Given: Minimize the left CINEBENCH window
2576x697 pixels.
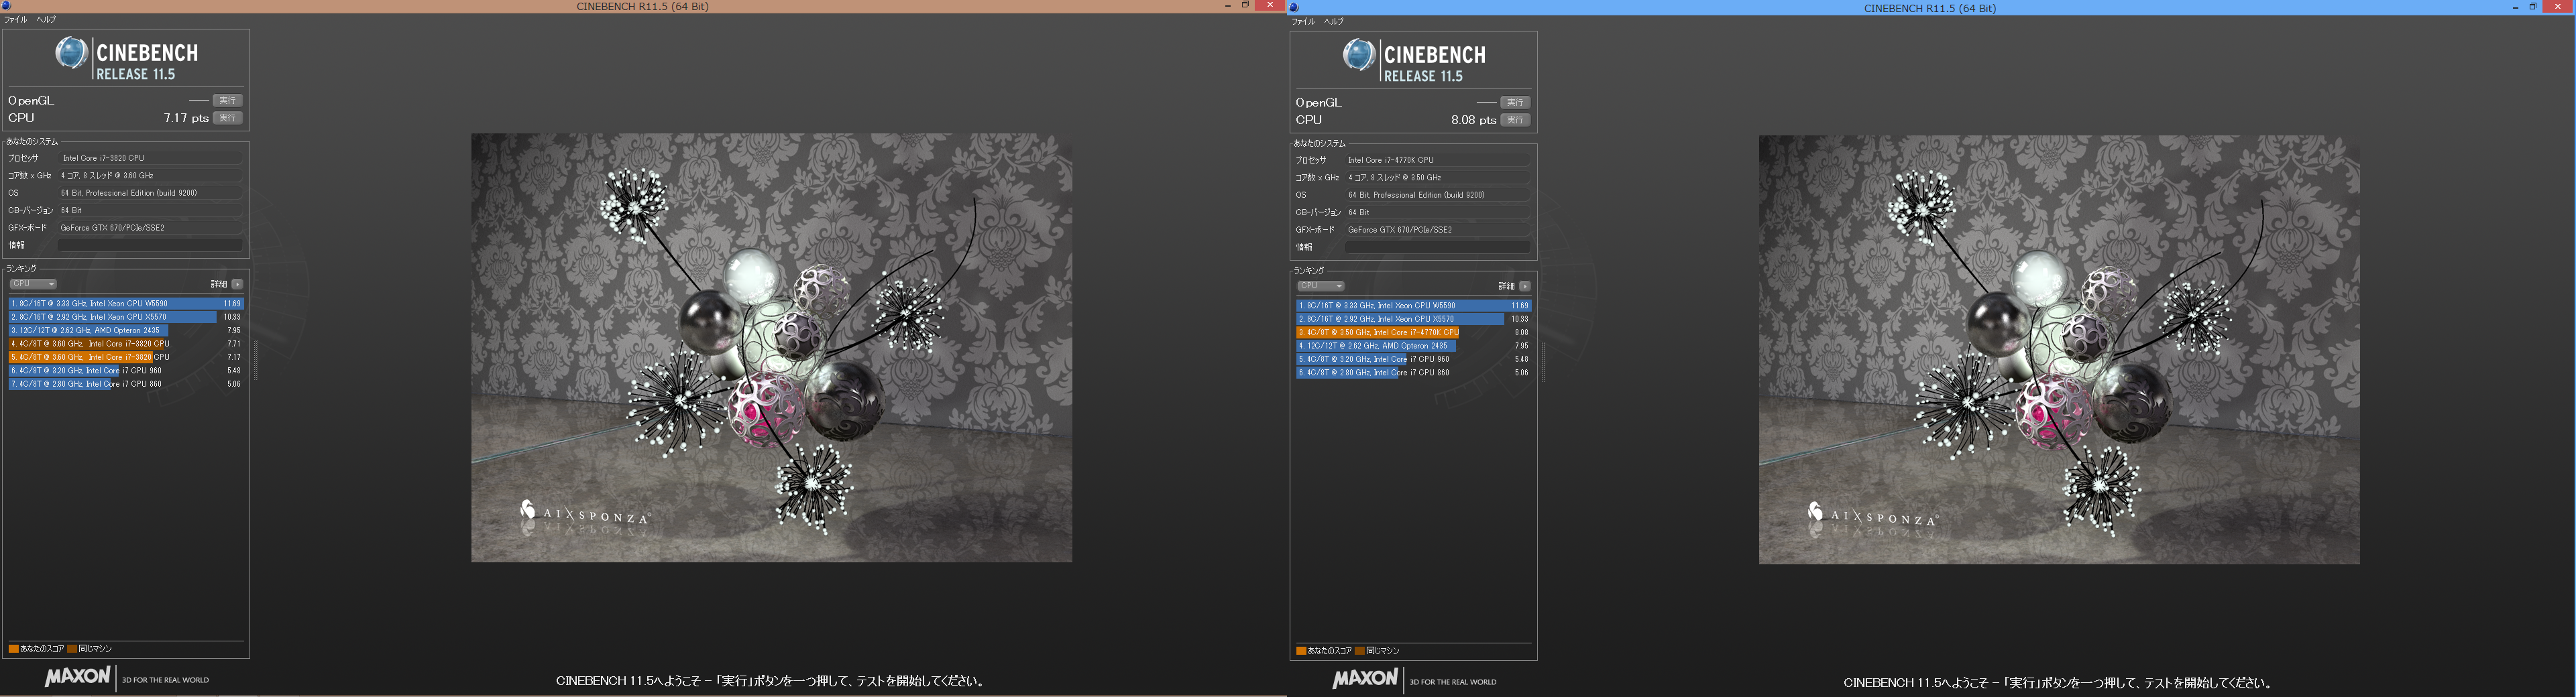Looking at the screenshot, I should pos(1228,6).
